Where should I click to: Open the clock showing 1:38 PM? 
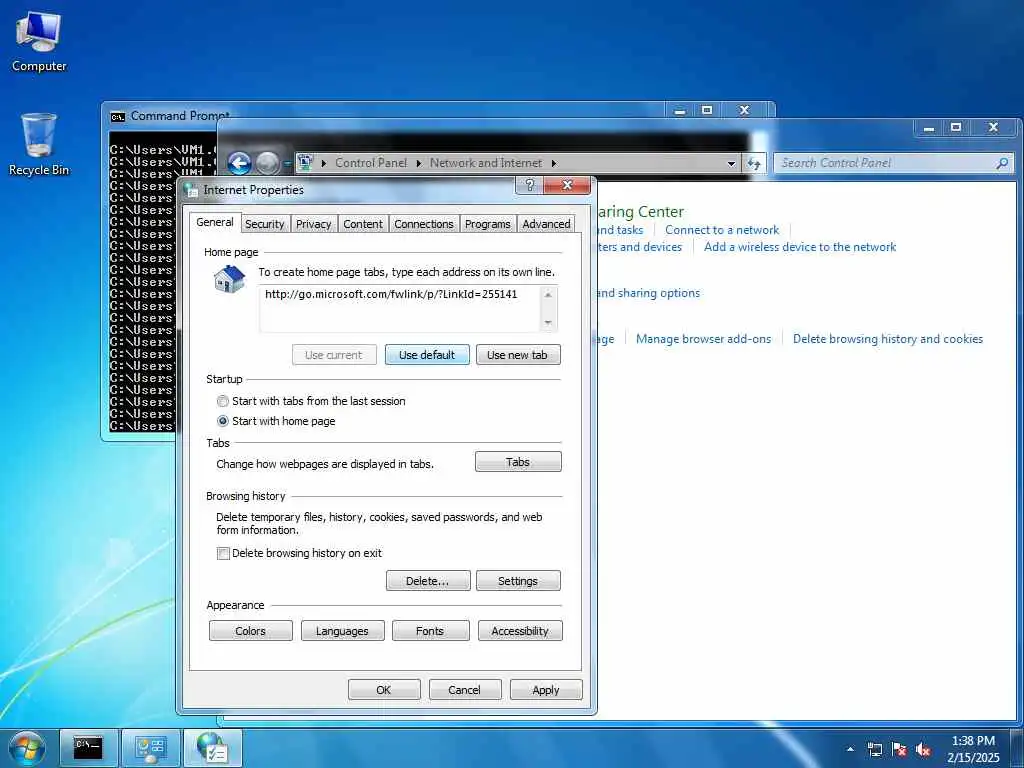point(973,749)
